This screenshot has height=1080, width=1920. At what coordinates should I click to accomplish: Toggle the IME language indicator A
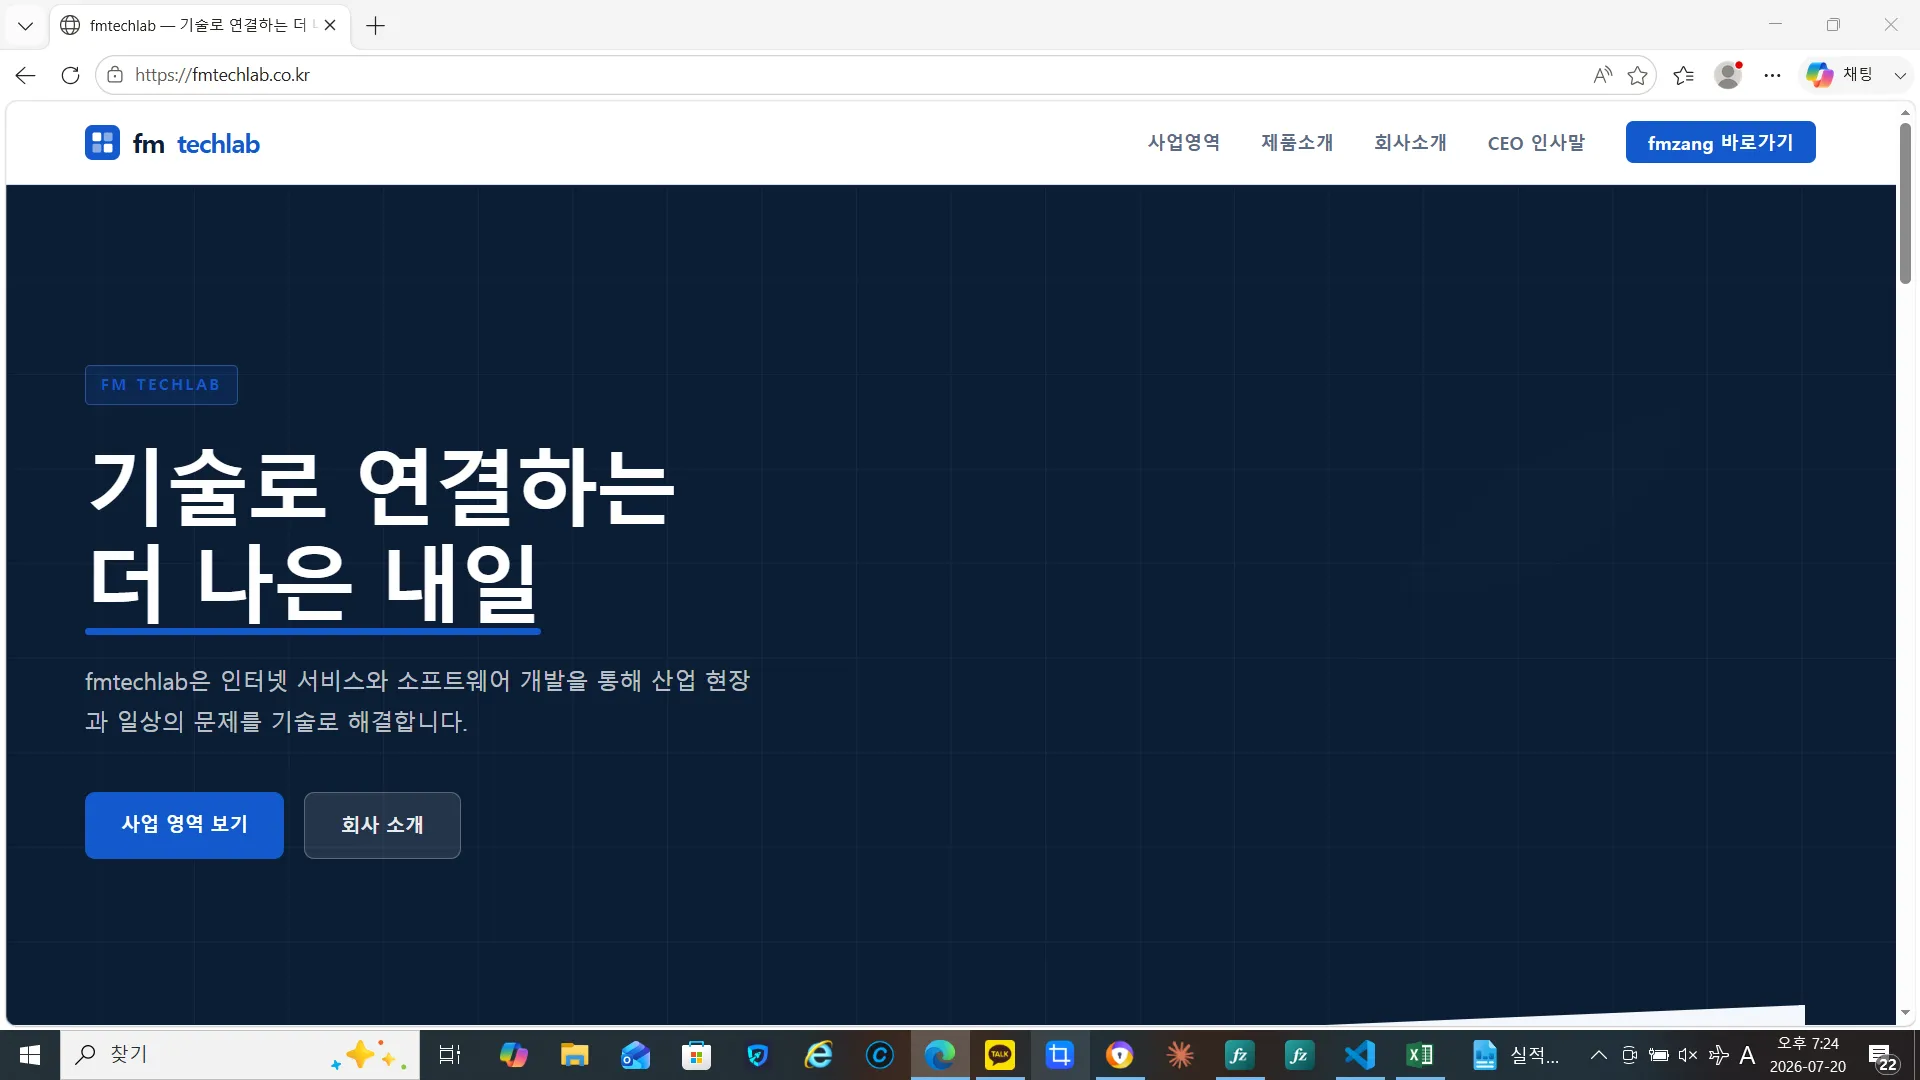(x=1747, y=1055)
